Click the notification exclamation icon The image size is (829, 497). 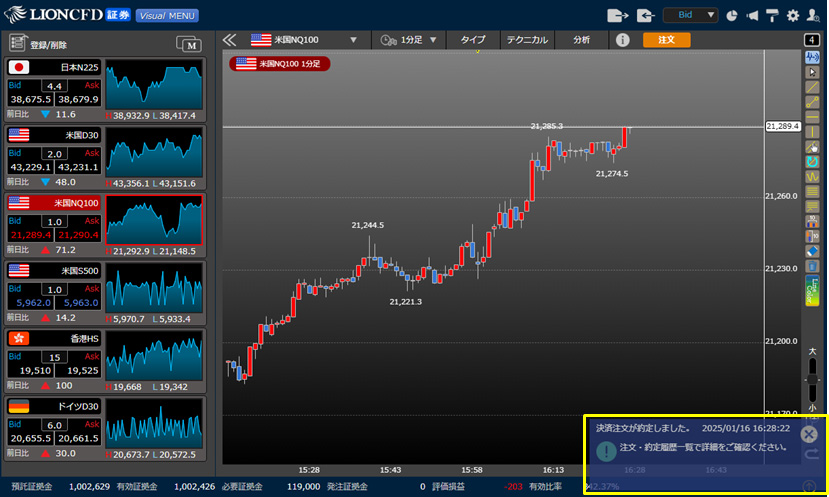tap(606, 451)
